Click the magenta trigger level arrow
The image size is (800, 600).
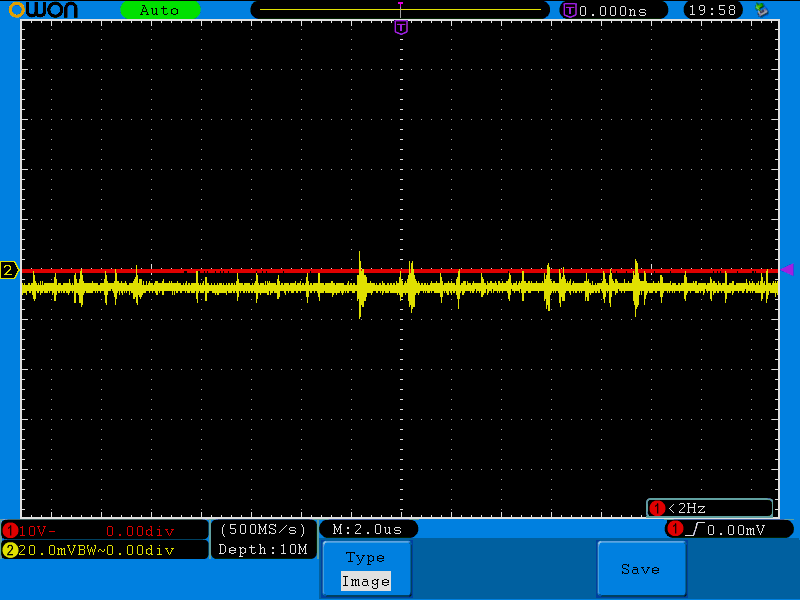pos(787,269)
